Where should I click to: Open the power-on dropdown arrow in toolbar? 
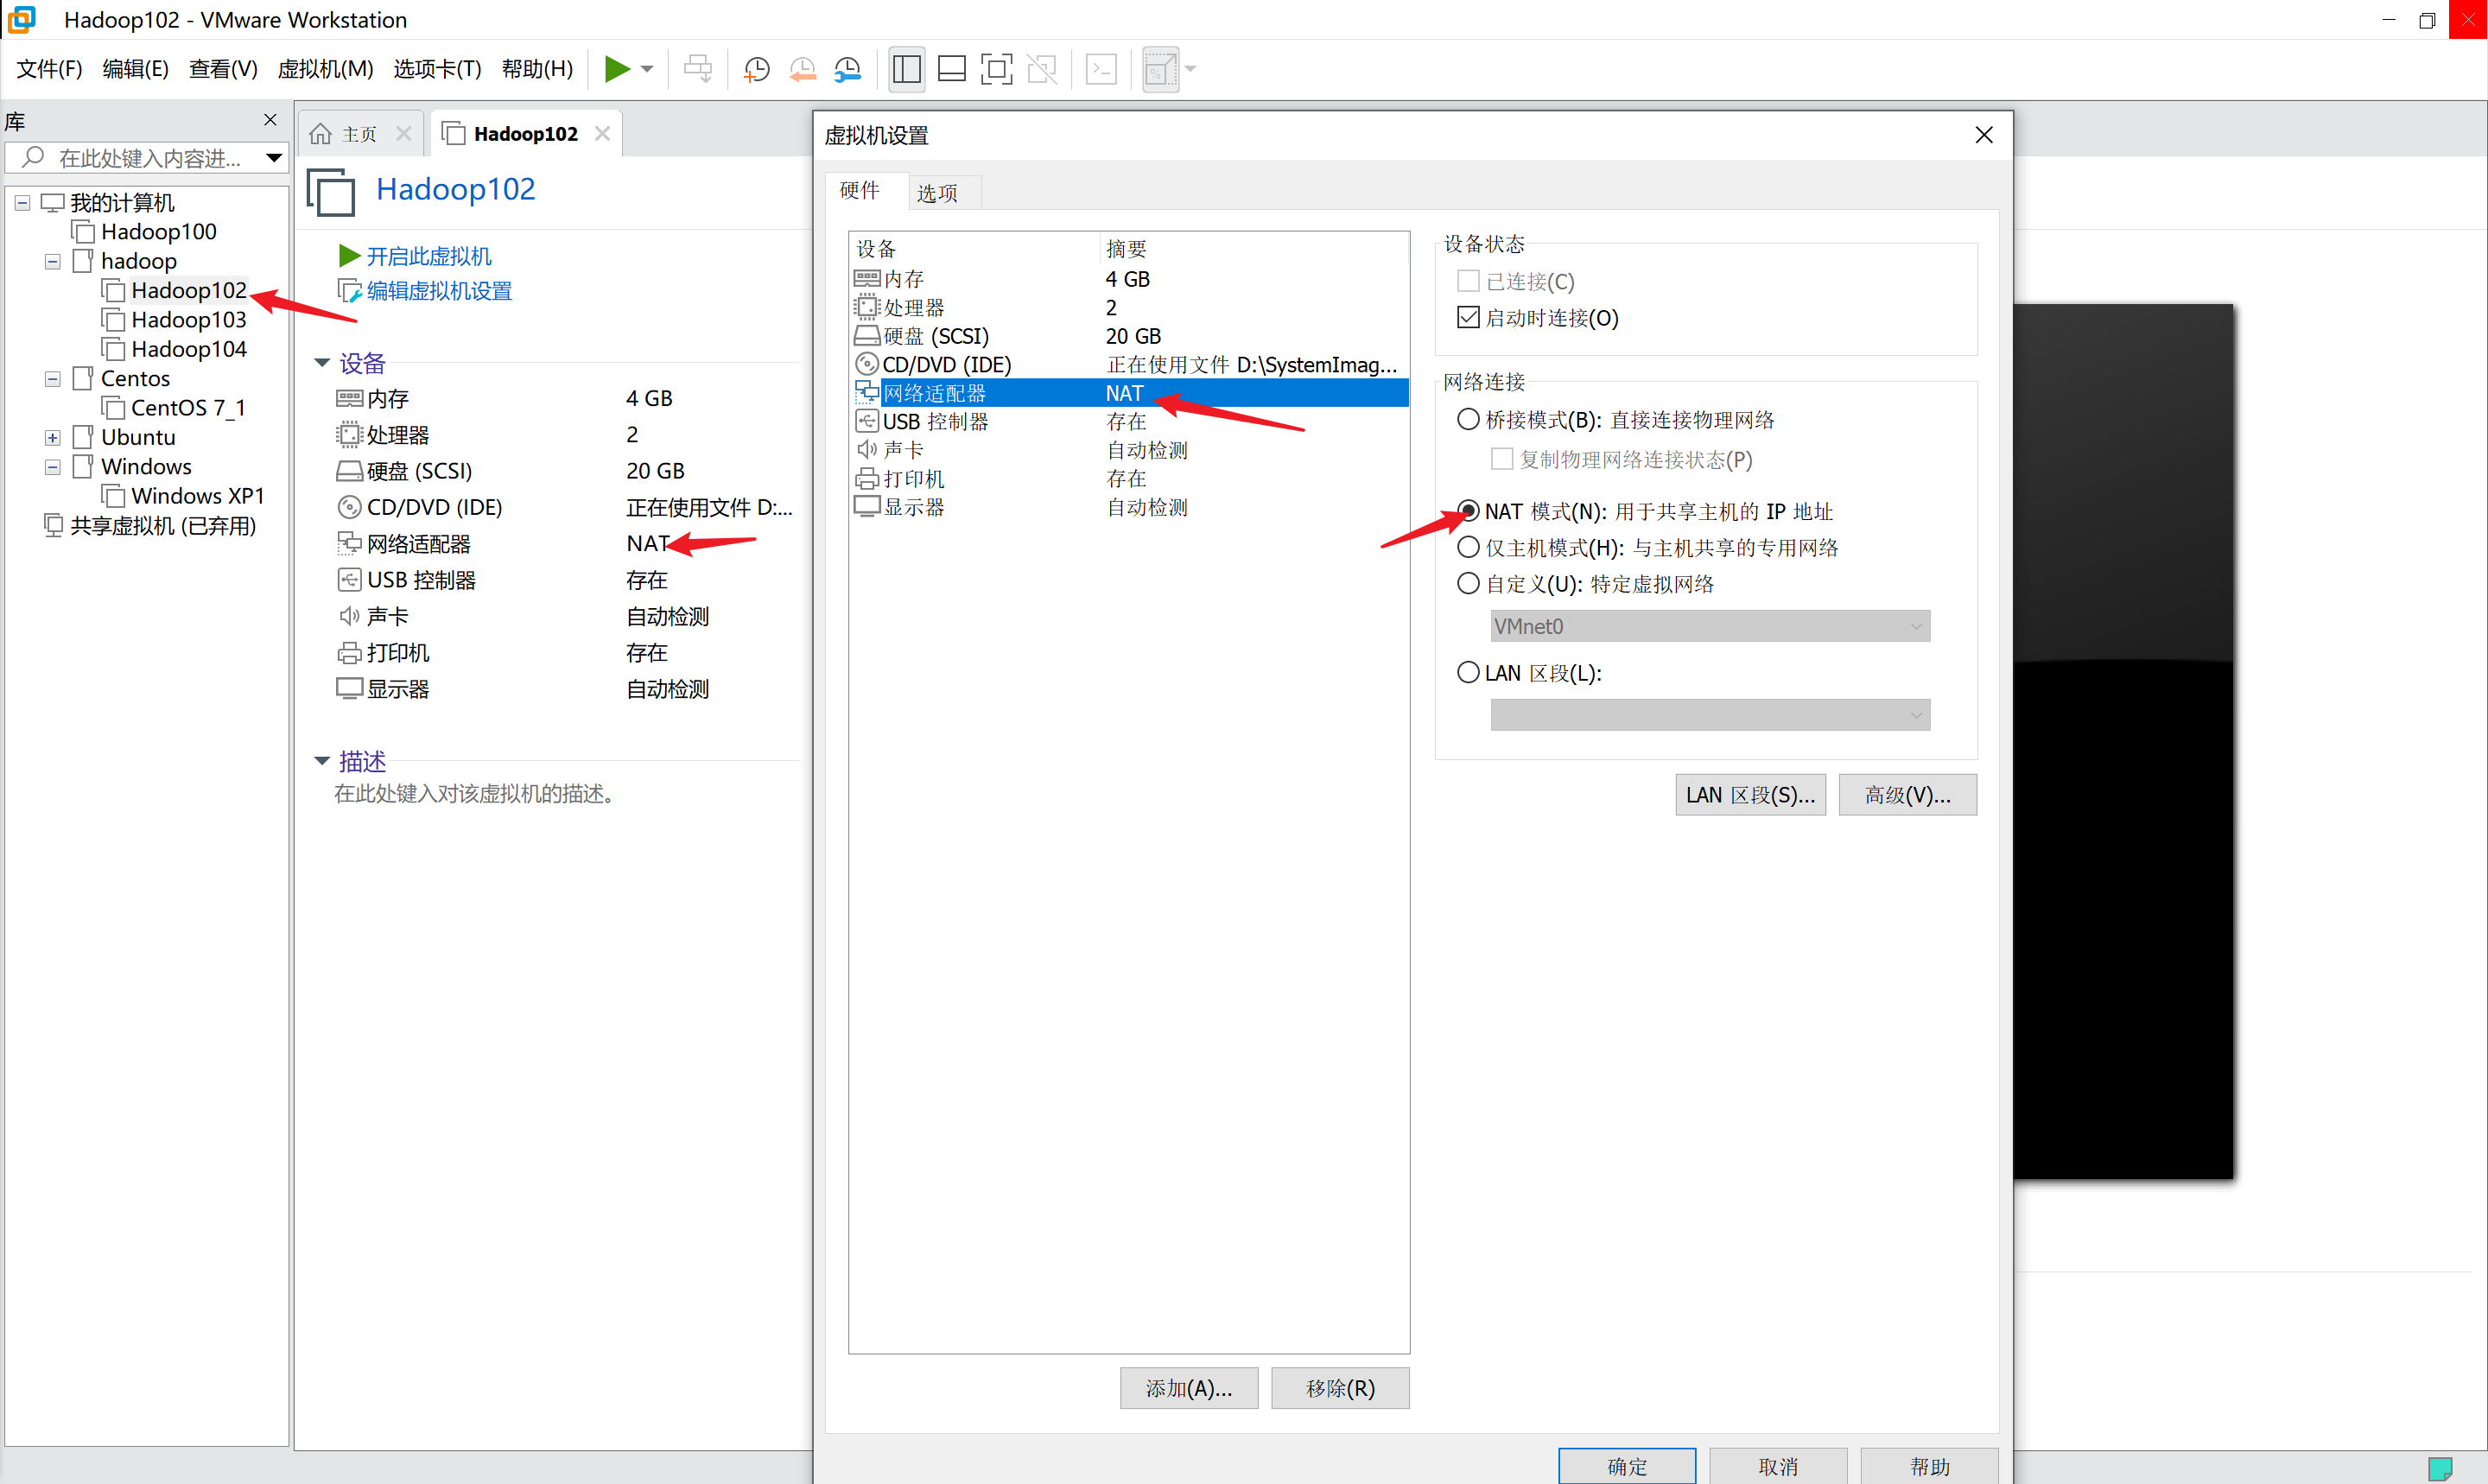[647, 69]
